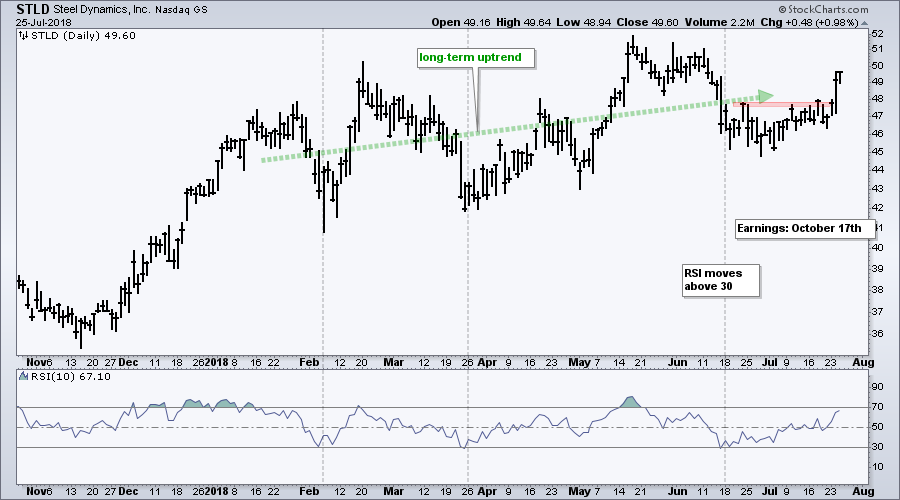Viewport: 900px width, 500px height.
Task: Click the Nasdaq GS exchange label
Action: point(181,10)
